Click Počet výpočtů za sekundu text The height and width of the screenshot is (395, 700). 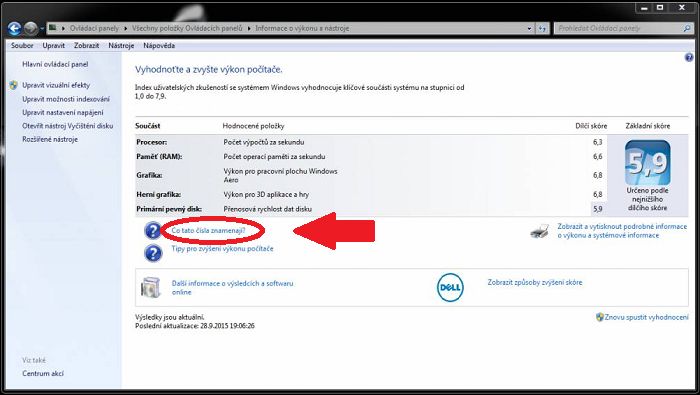264,142
